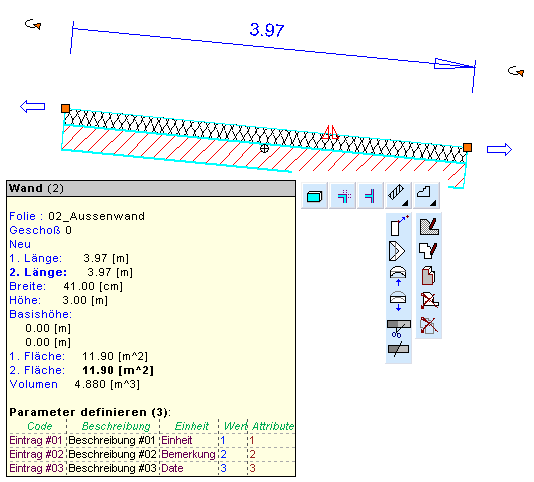
Task: Open the hatched wall flyout menu
Action: click(398, 196)
